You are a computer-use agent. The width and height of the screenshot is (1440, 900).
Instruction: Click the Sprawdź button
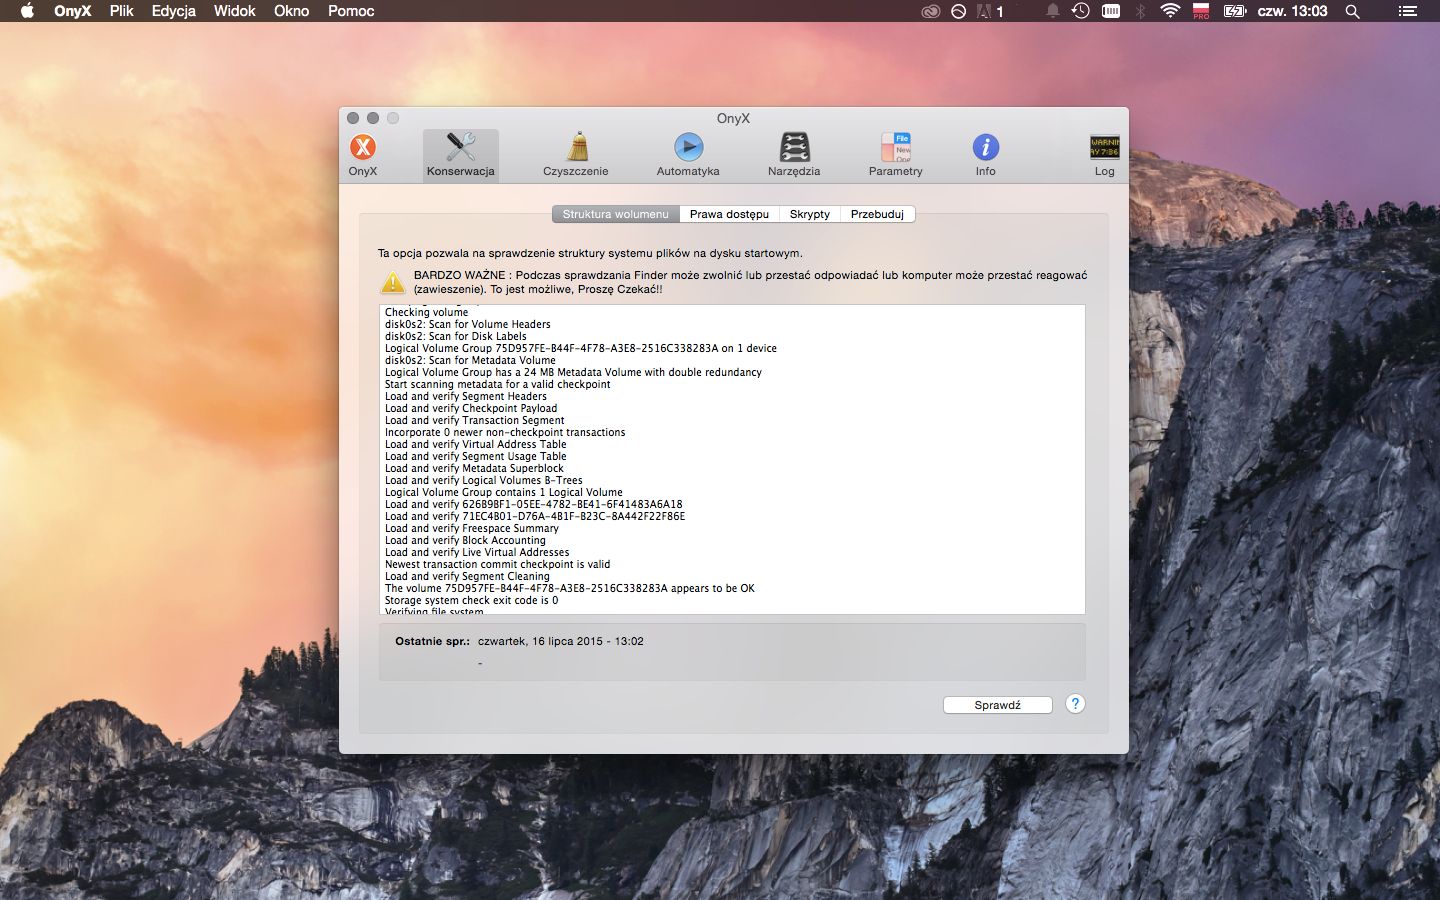click(997, 705)
